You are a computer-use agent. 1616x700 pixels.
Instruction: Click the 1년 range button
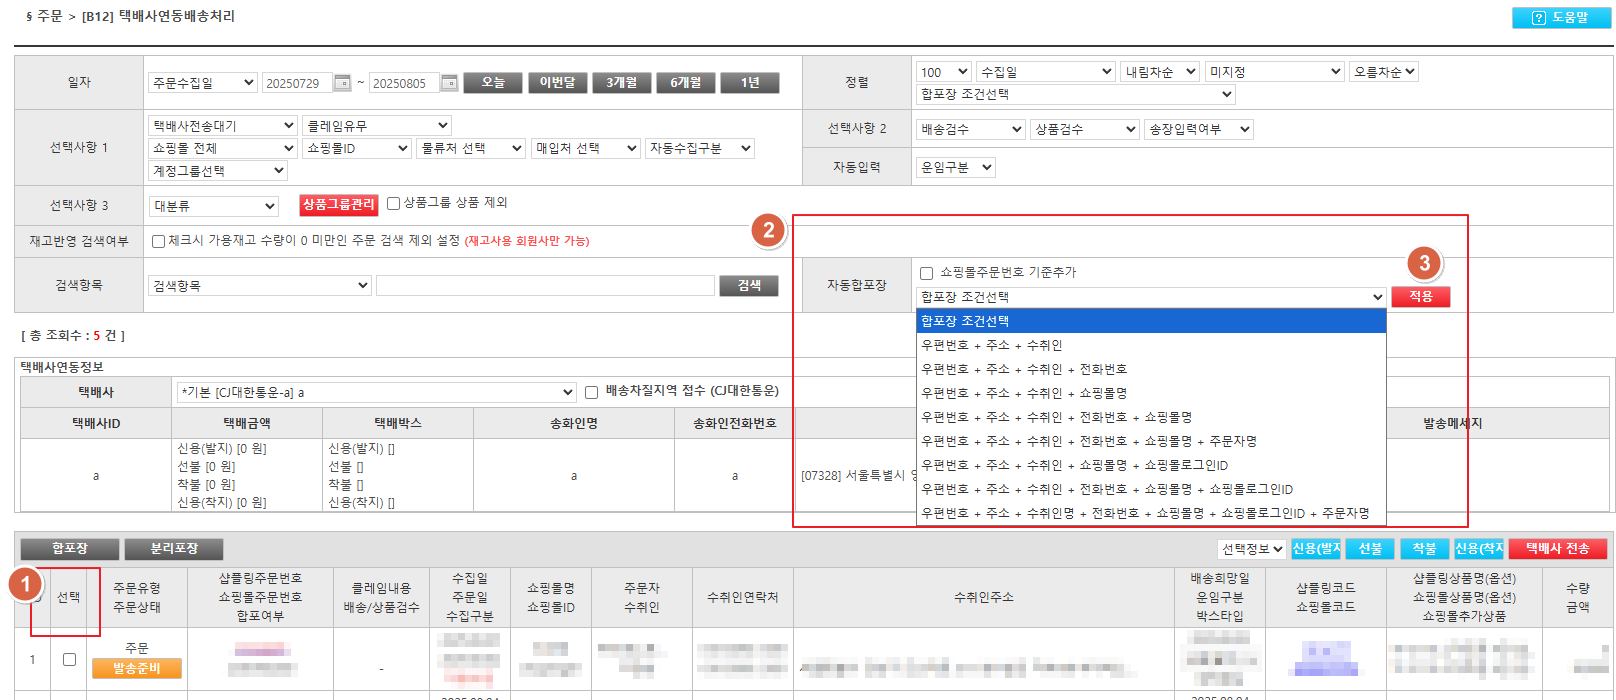[x=749, y=83]
